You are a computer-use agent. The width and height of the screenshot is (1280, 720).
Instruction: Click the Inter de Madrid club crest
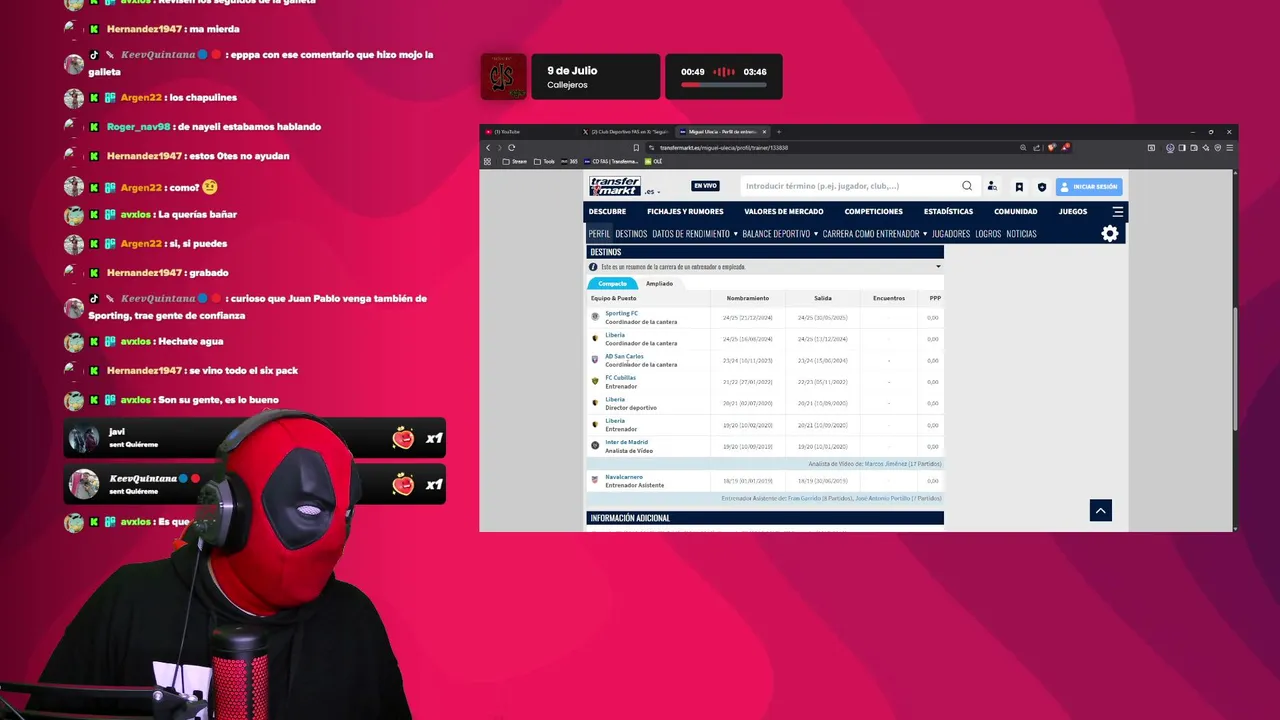tap(595, 446)
